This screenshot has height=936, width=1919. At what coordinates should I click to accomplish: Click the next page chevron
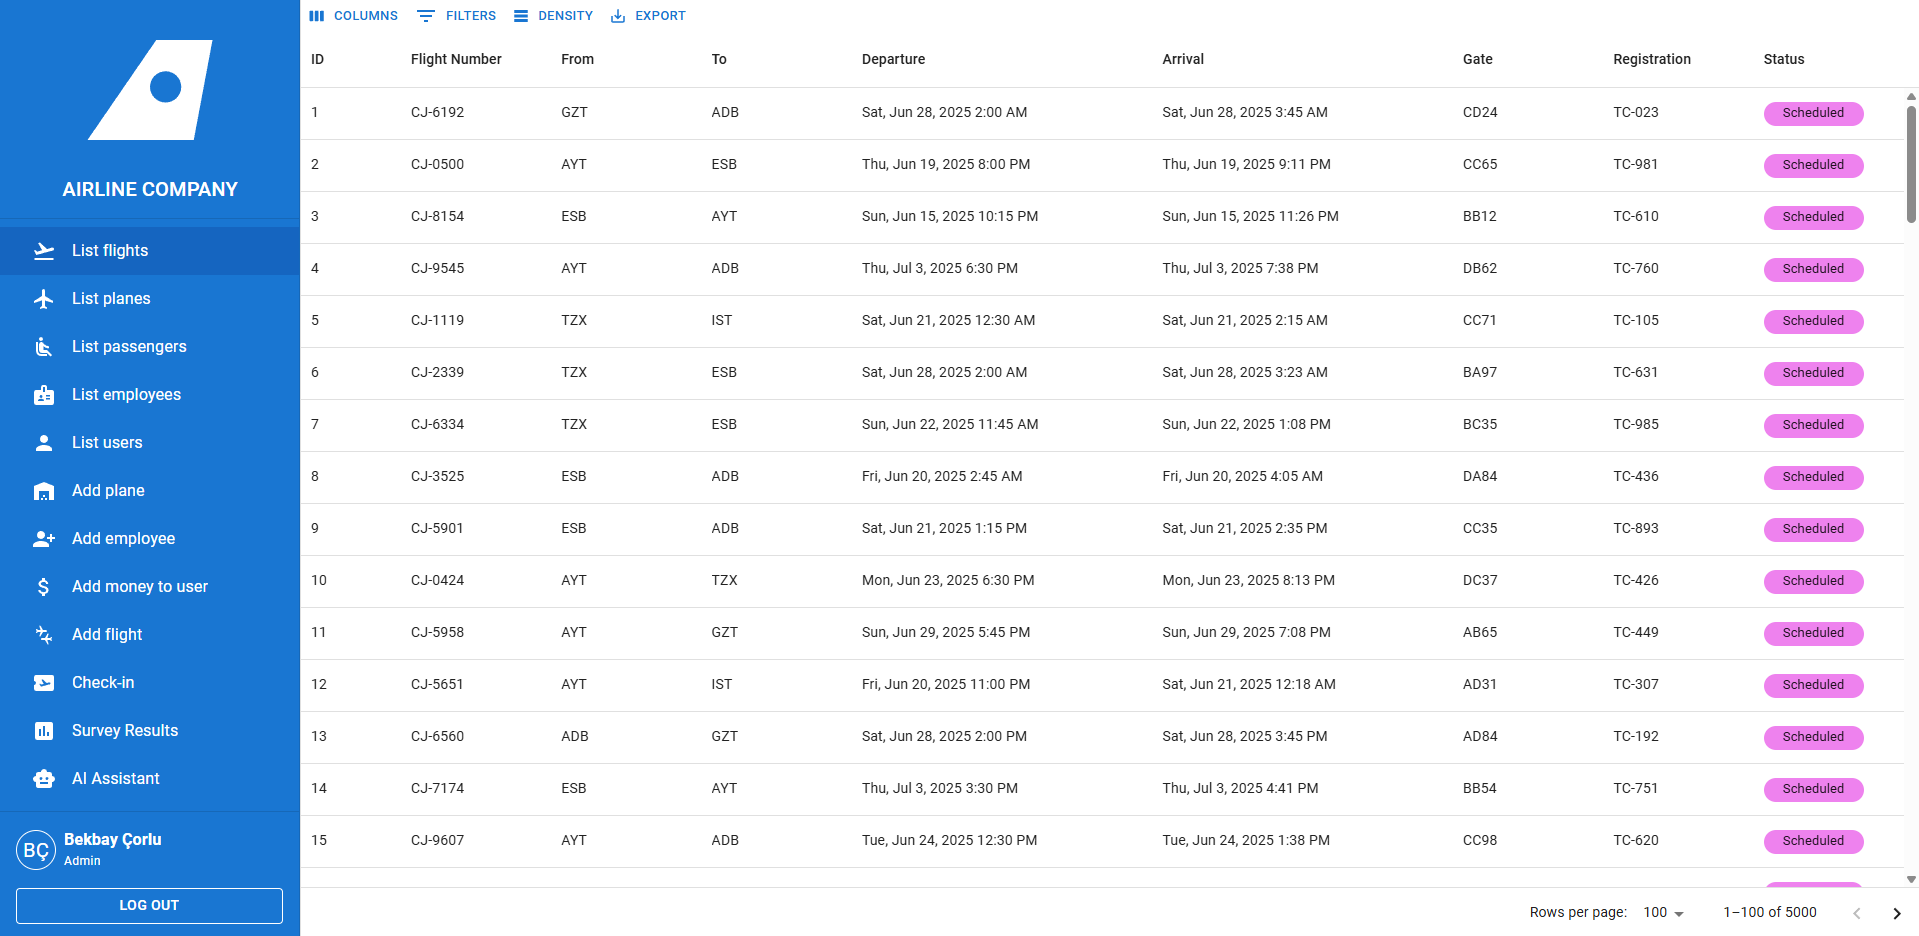coord(1896,912)
